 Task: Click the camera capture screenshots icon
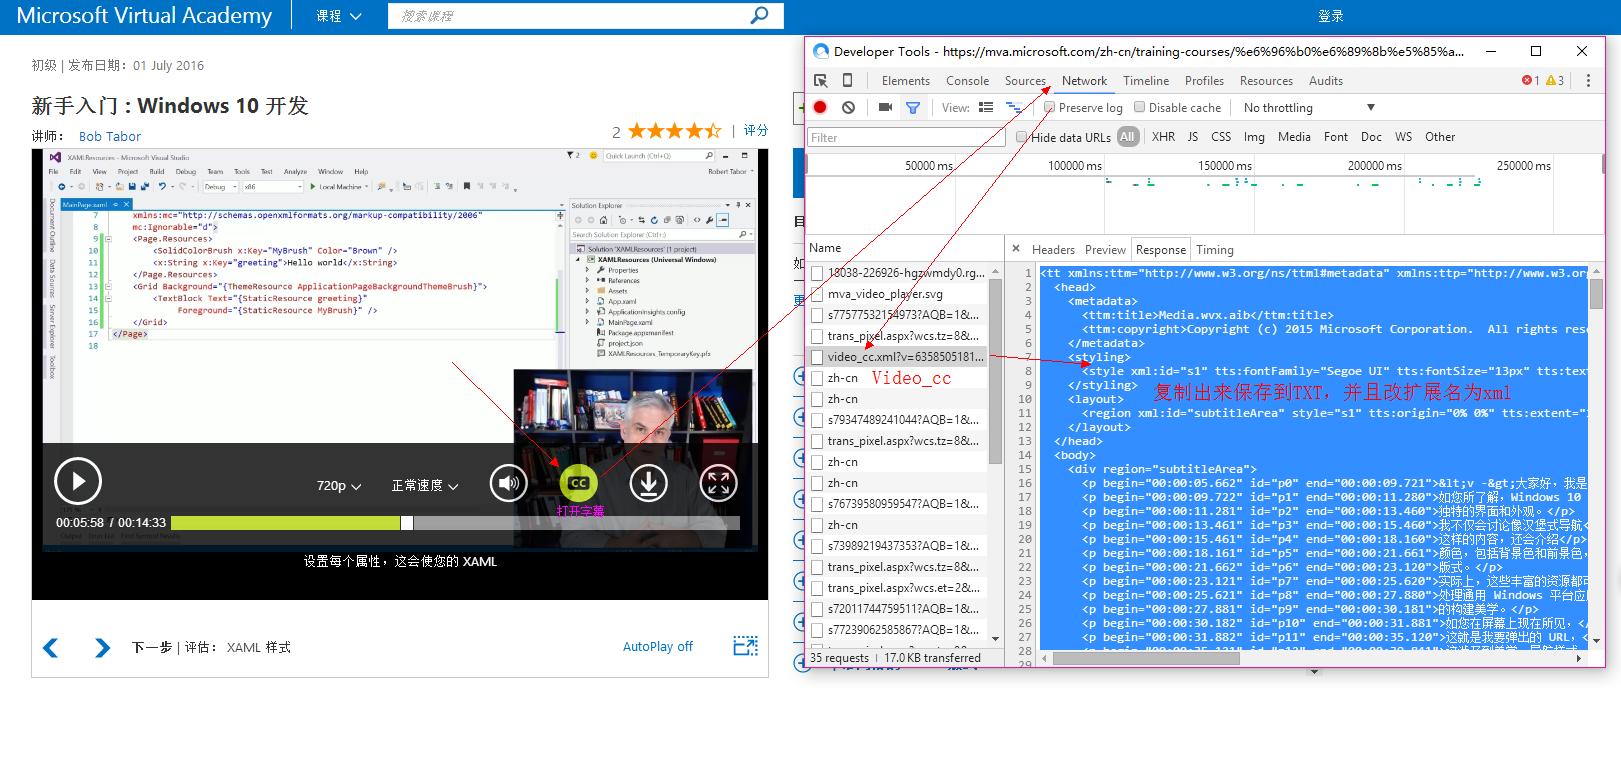click(x=885, y=108)
